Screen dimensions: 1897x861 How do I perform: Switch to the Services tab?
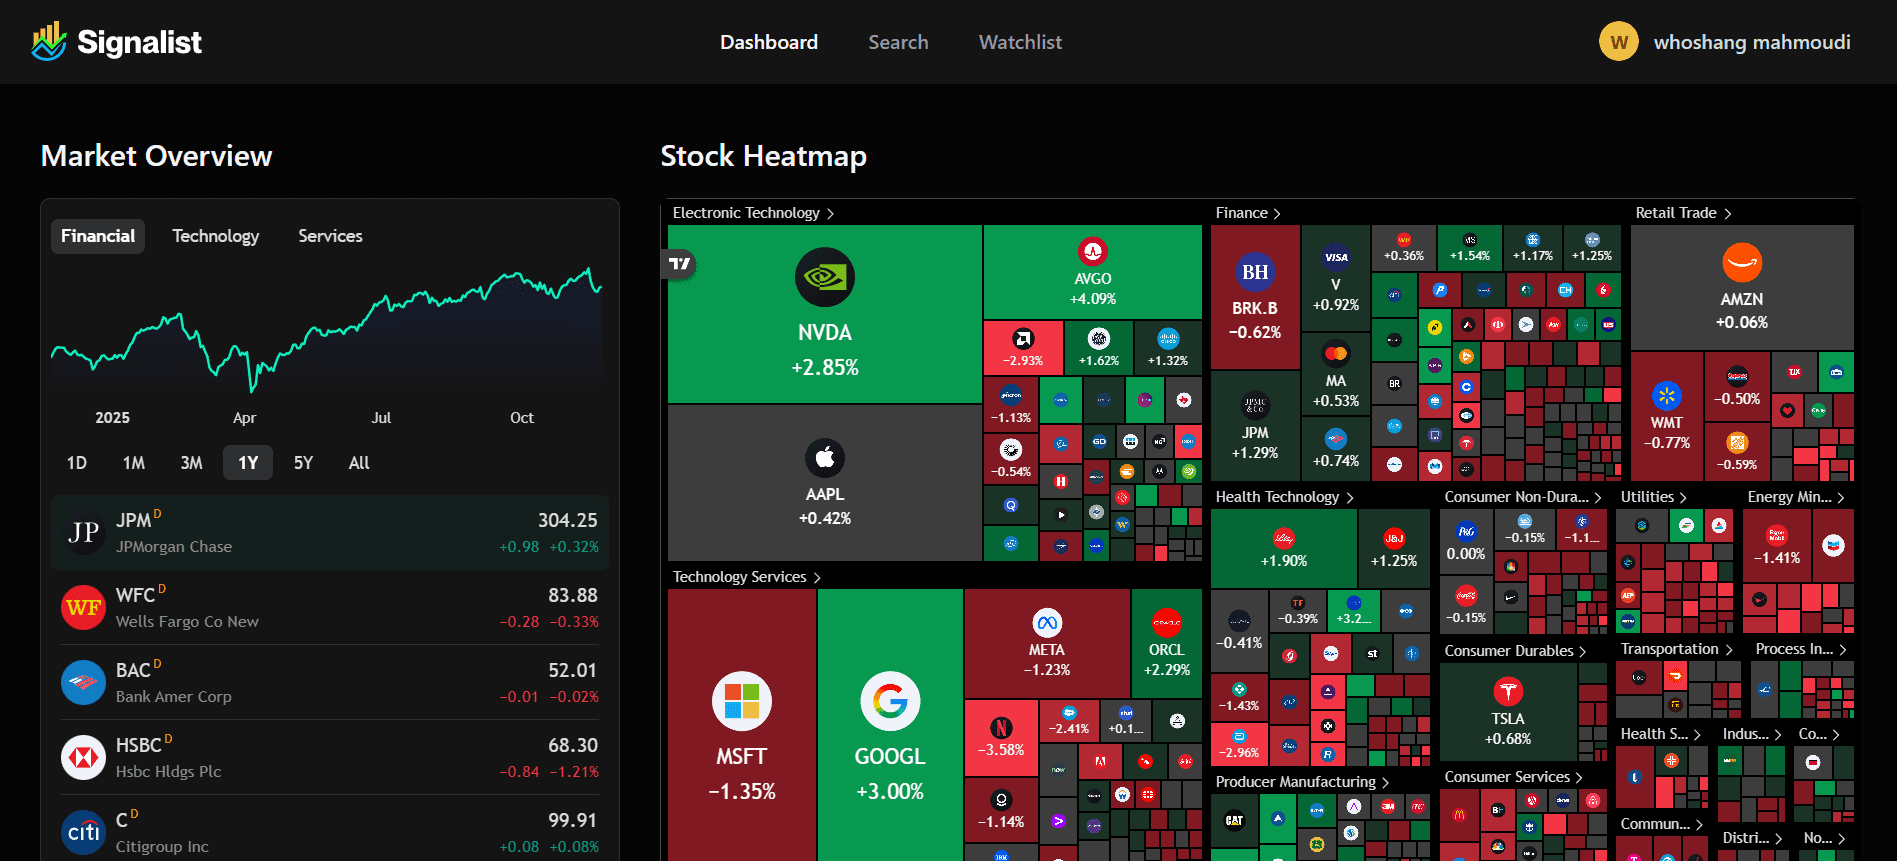click(330, 236)
